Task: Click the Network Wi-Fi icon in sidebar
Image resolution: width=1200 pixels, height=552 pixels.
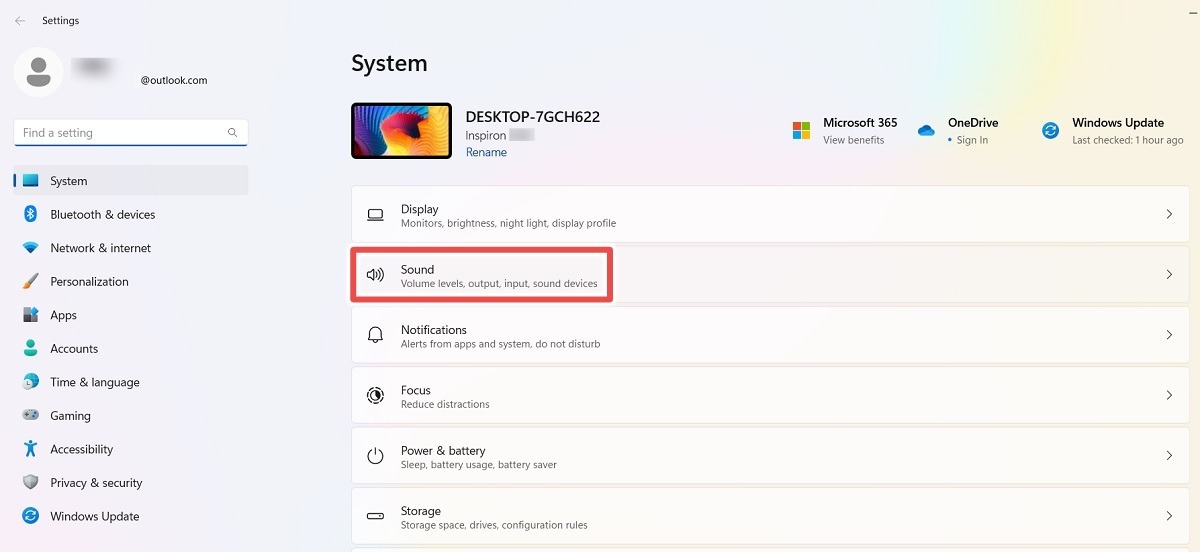Action: (x=30, y=248)
